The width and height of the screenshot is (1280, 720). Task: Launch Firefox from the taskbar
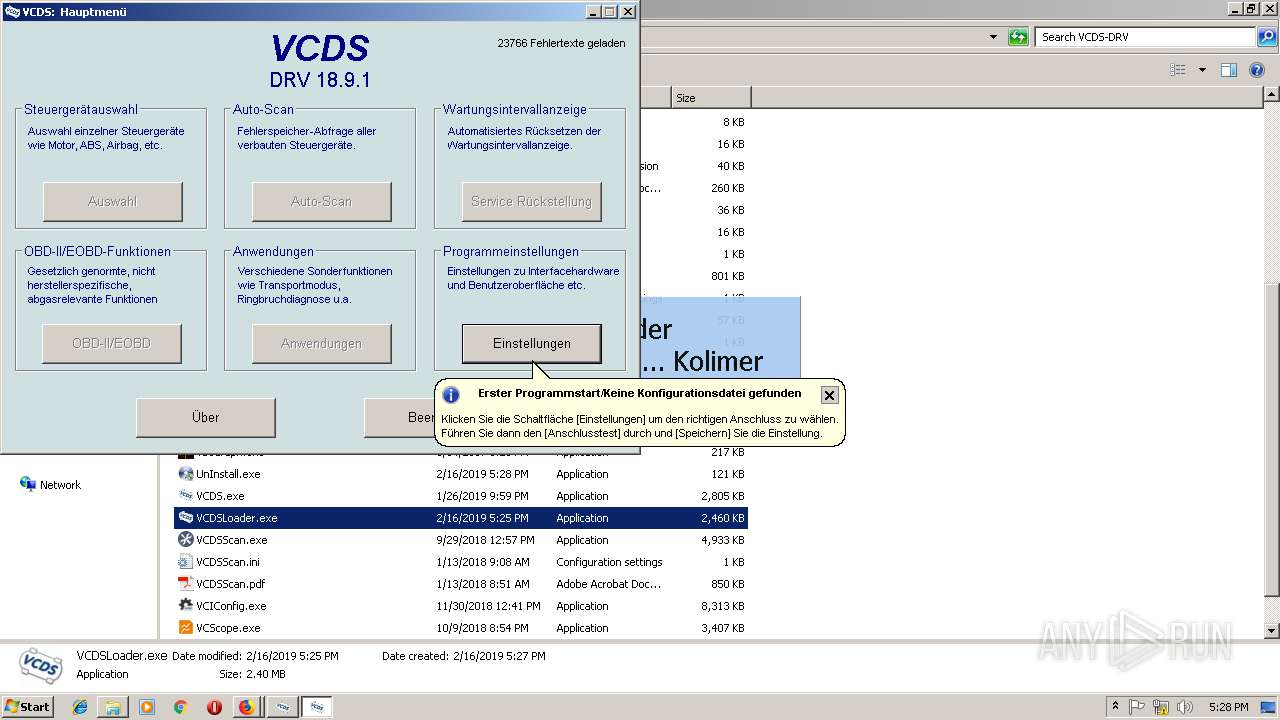click(x=246, y=707)
